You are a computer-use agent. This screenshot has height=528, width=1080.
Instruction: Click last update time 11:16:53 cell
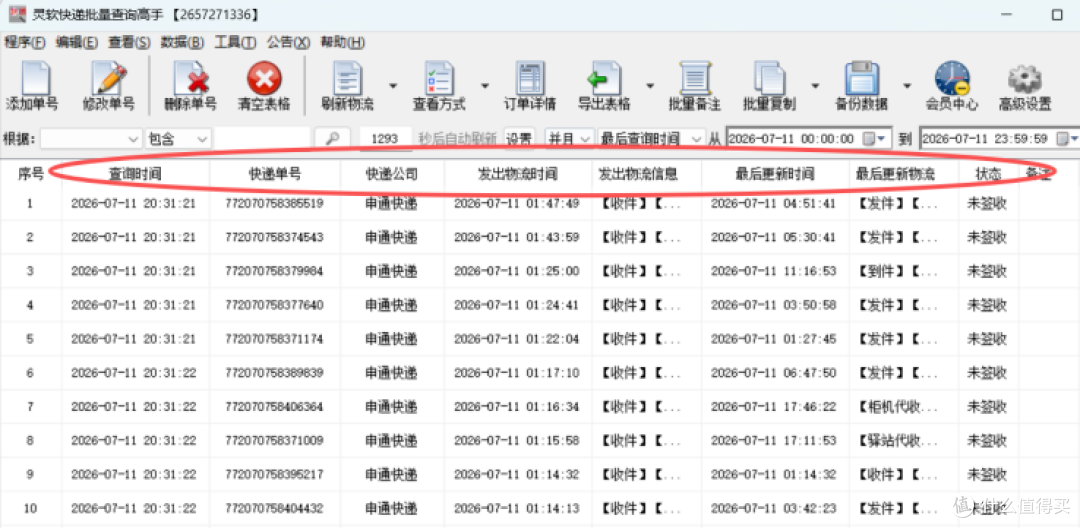(774, 271)
